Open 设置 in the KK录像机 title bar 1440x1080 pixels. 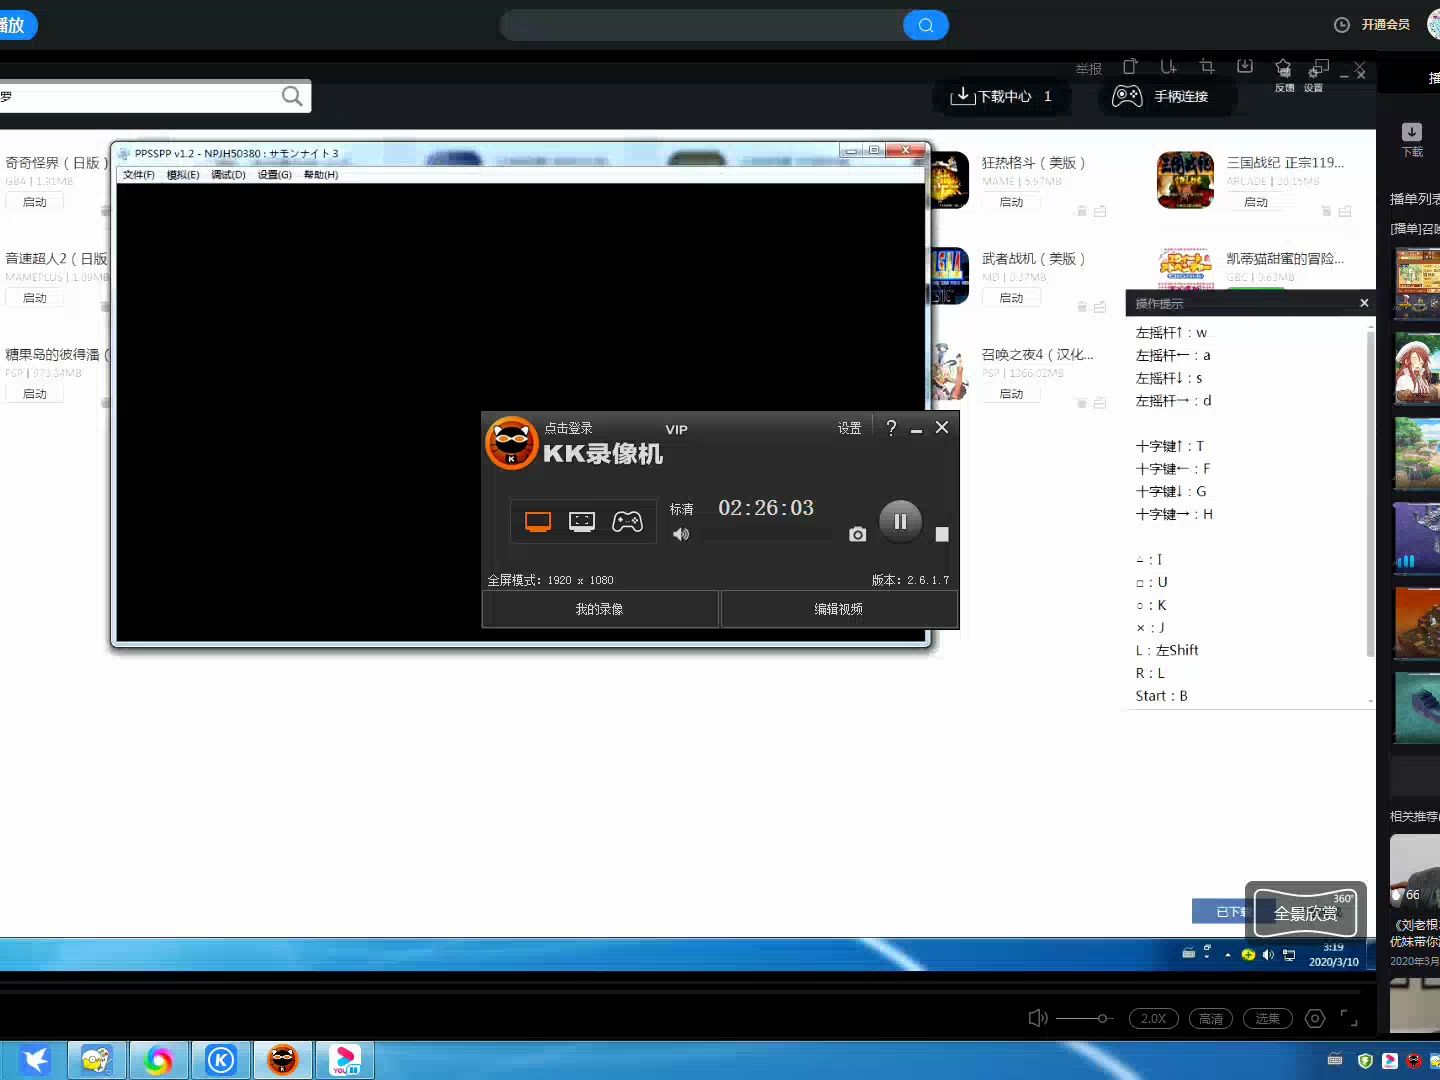pos(849,428)
